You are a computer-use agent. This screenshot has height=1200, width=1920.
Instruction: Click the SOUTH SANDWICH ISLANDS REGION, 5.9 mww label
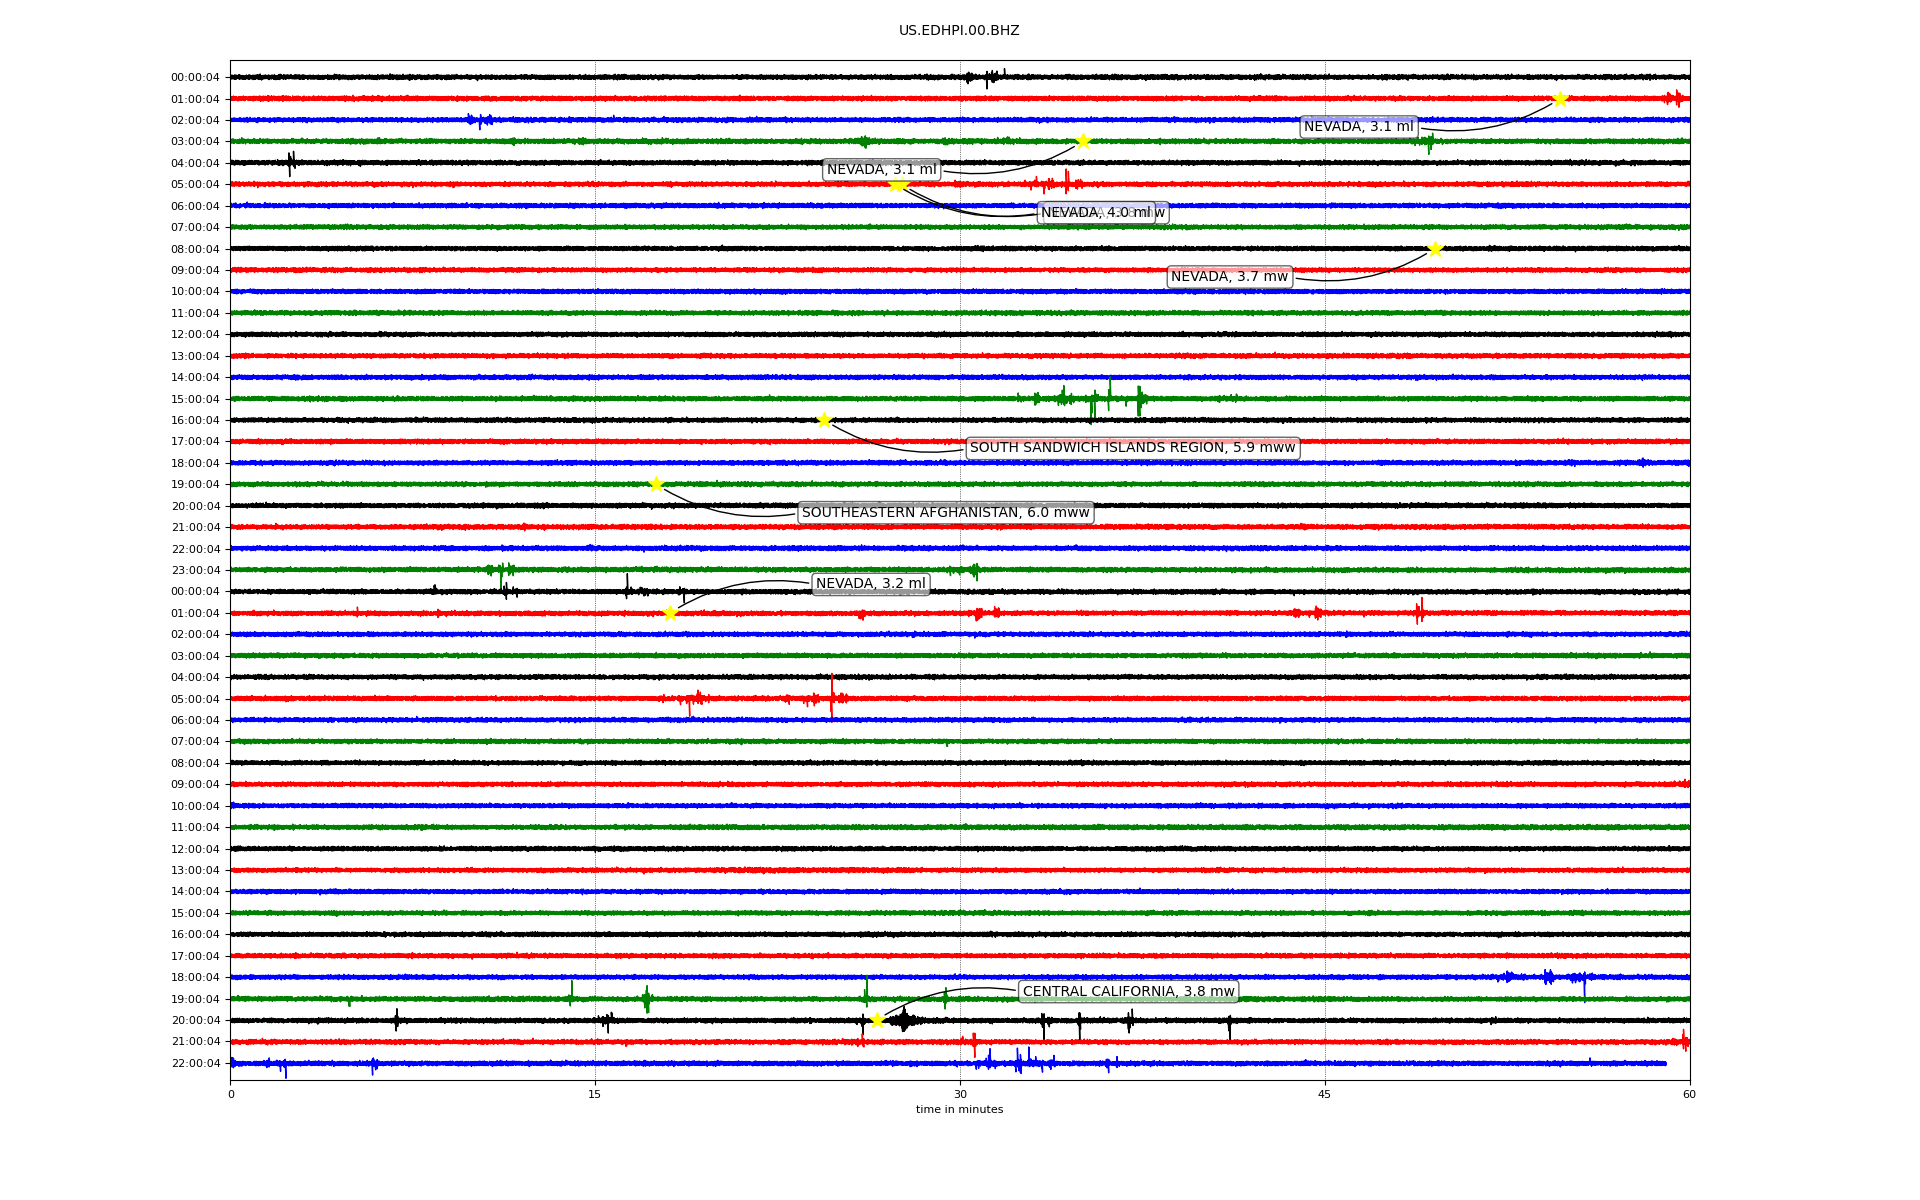coord(1133,448)
